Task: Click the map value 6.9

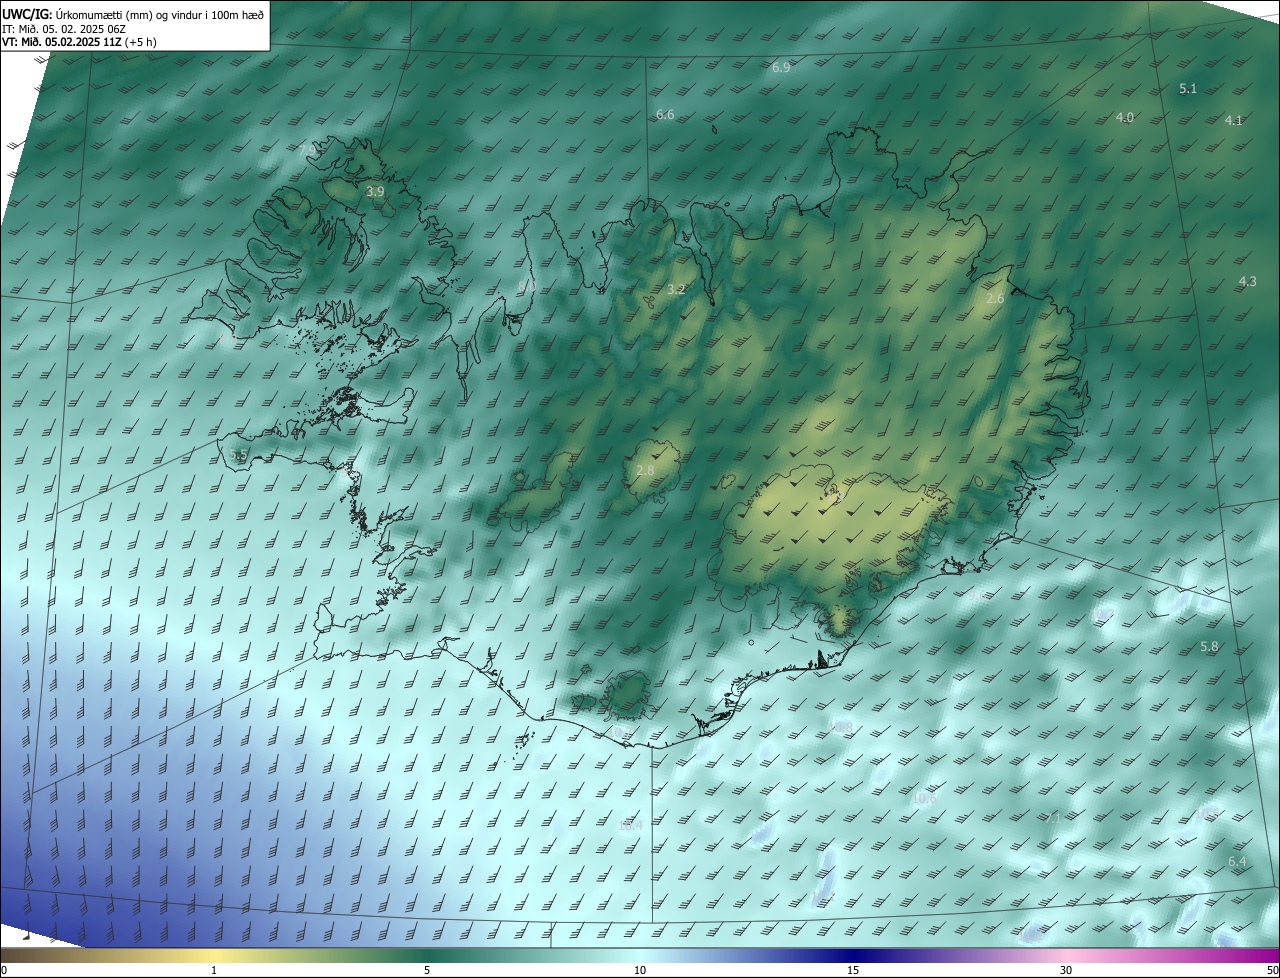Action: (x=781, y=67)
